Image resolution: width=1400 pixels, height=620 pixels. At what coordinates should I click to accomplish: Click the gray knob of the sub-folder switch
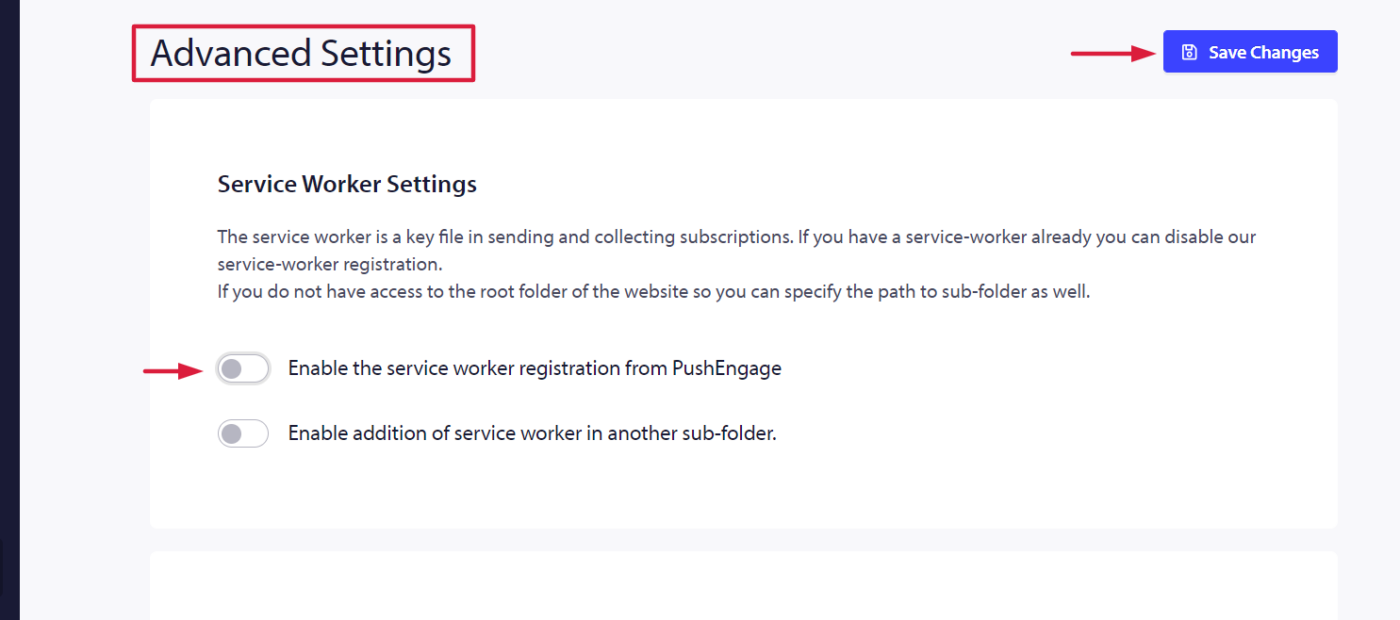coord(232,434)
